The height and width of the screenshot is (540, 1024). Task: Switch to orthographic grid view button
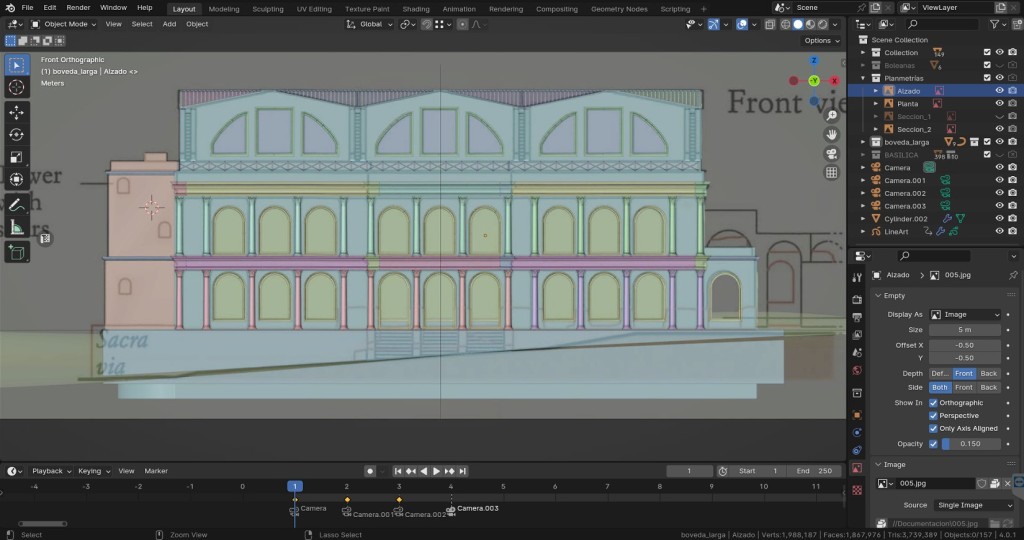point(831,173)
